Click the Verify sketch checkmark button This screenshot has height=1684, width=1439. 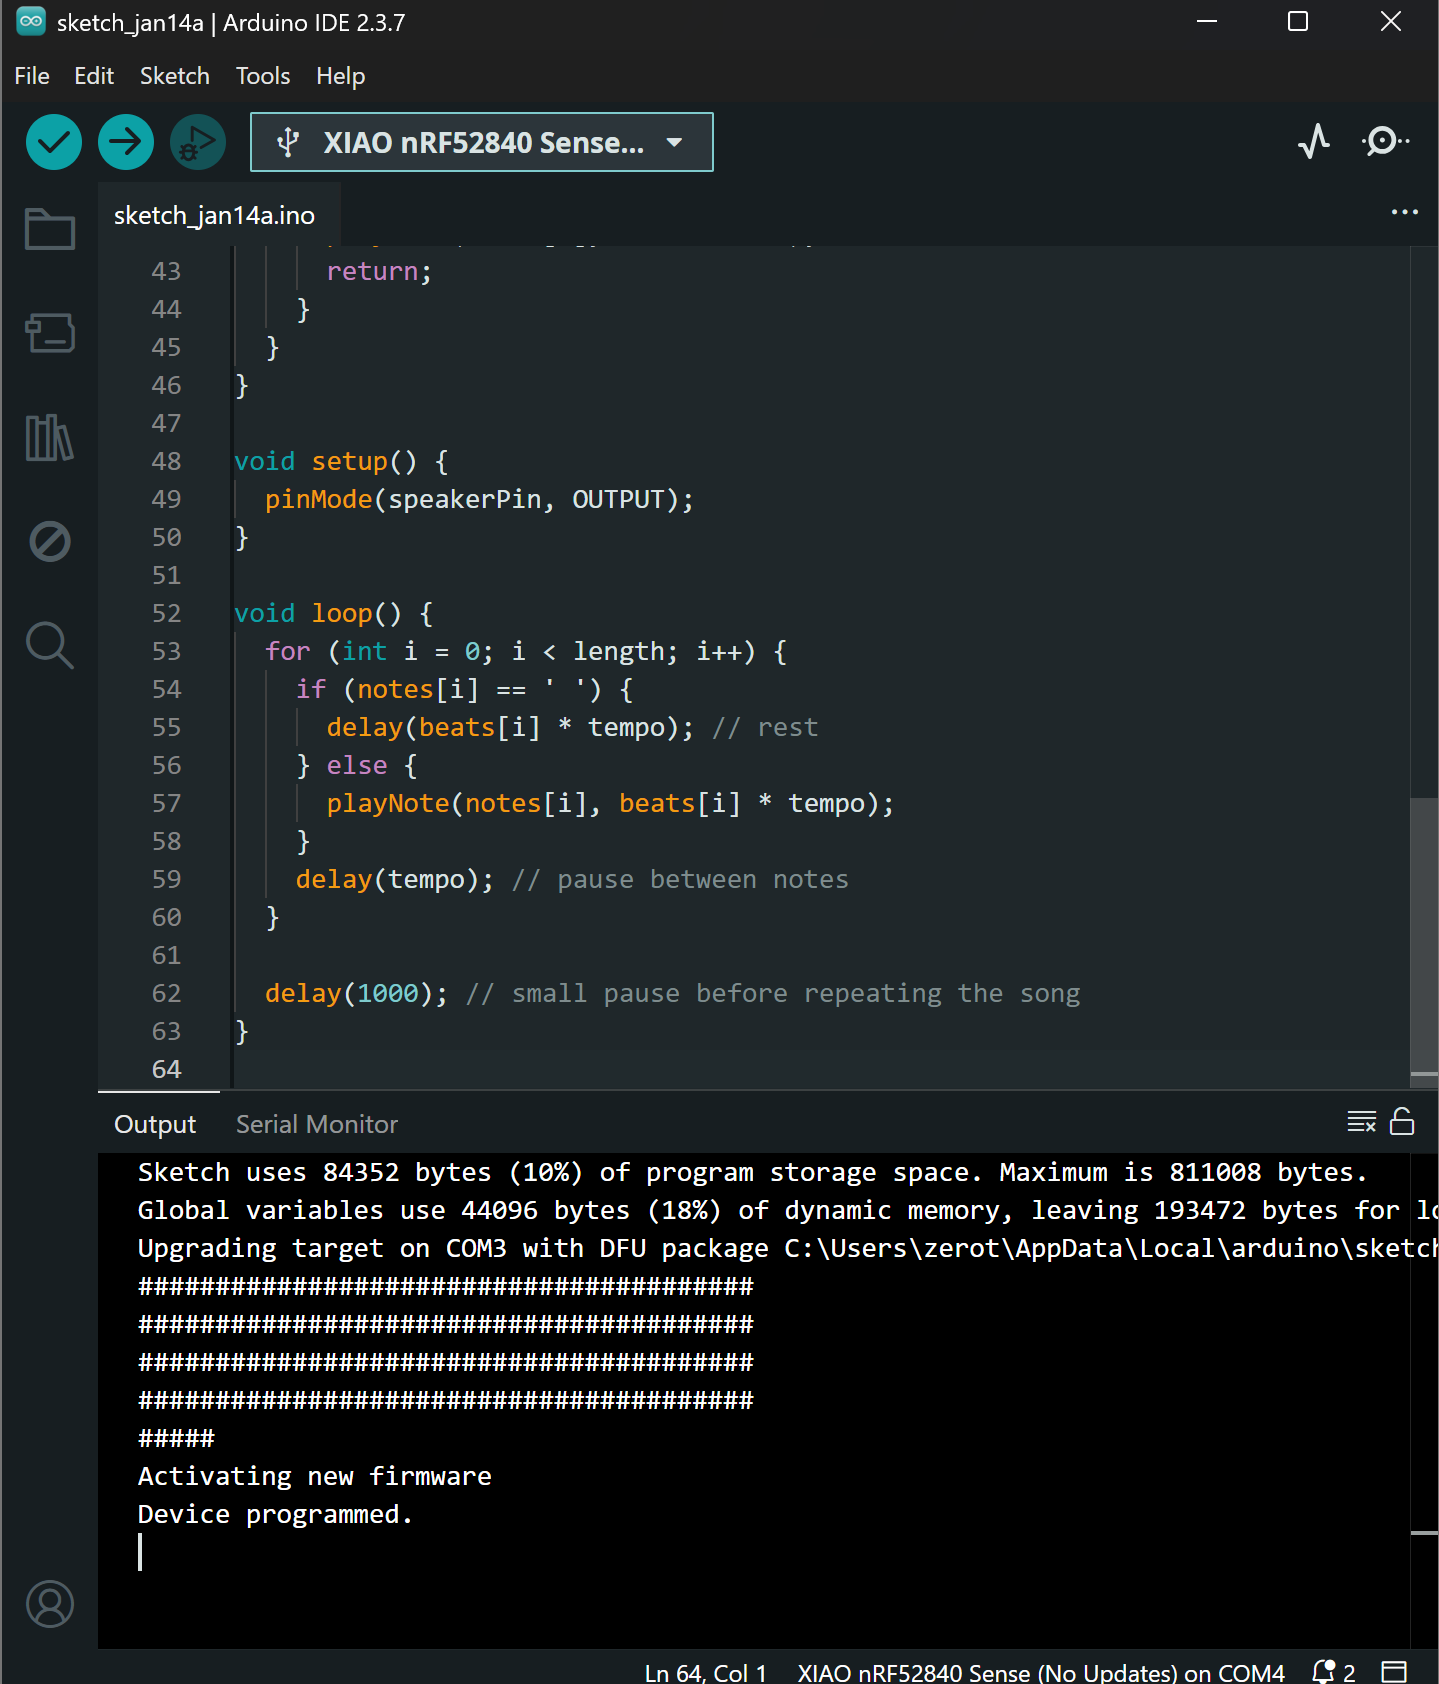tap(54, 142)
